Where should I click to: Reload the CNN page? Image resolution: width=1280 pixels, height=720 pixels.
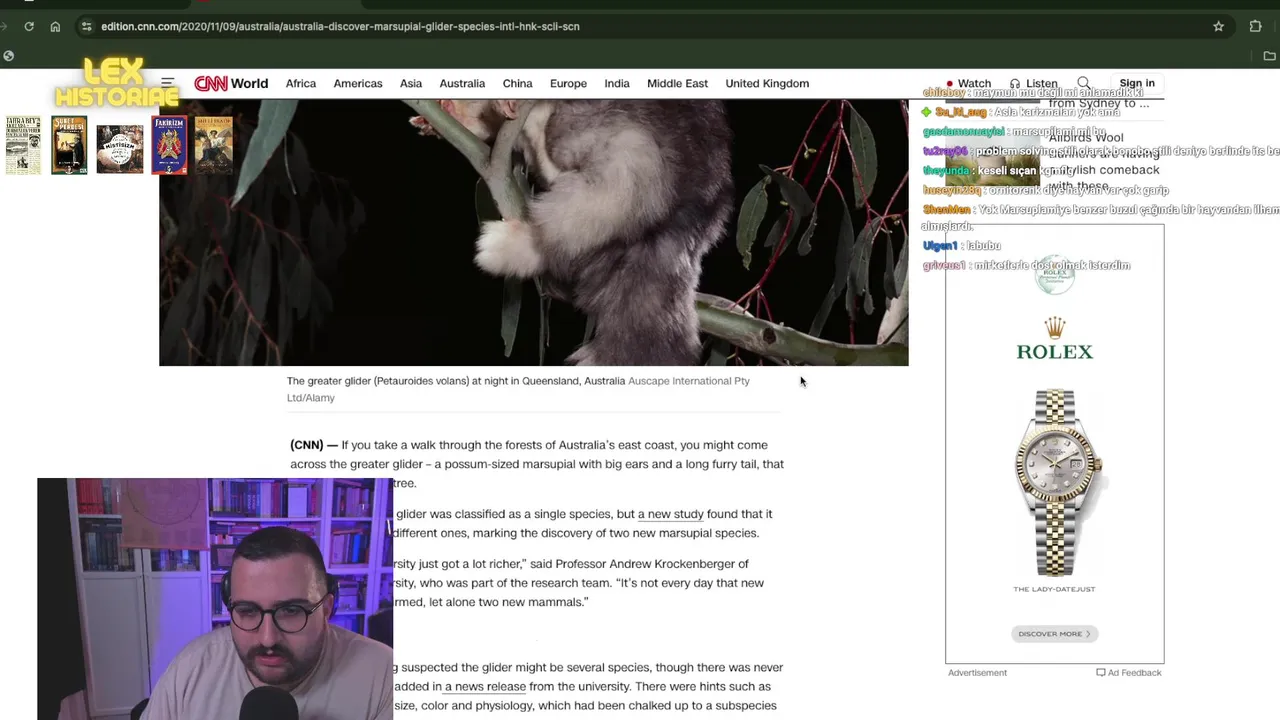point(29,26)
